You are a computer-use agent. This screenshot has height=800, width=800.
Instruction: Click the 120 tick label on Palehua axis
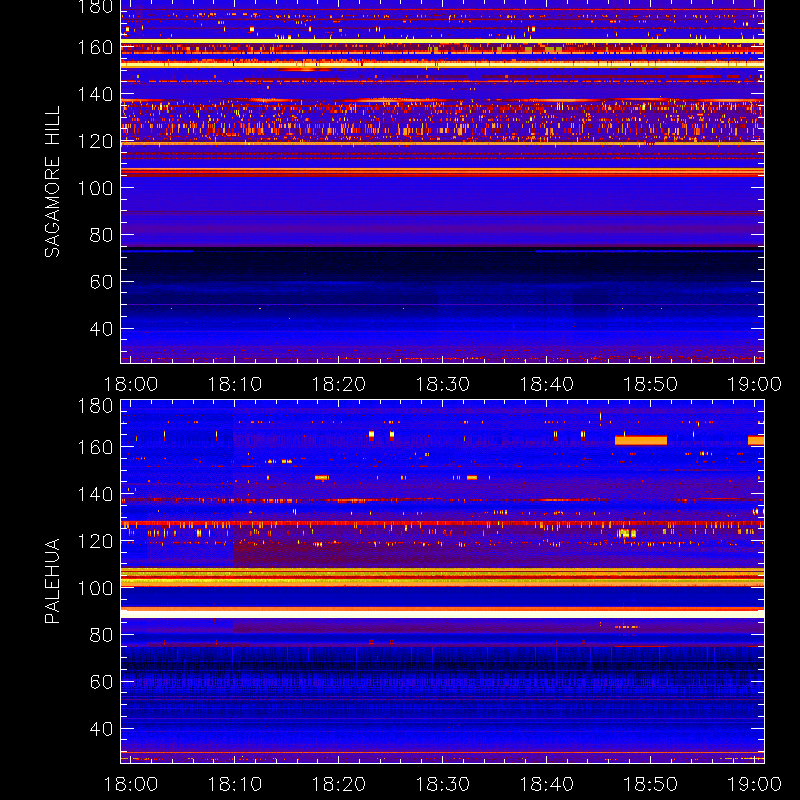(x=95, y=541)
